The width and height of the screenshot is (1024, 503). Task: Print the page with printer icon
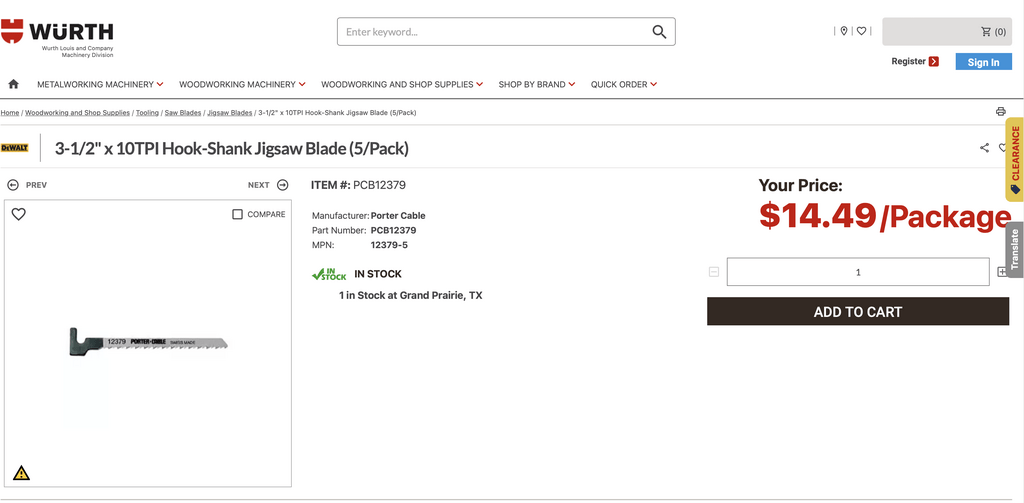[1000, 112]
